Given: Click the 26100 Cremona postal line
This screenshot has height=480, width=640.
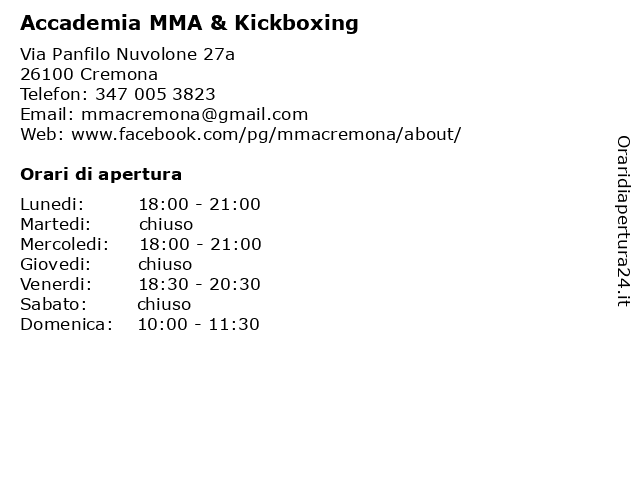Looking at the screenshot, I should coord(89,74).
